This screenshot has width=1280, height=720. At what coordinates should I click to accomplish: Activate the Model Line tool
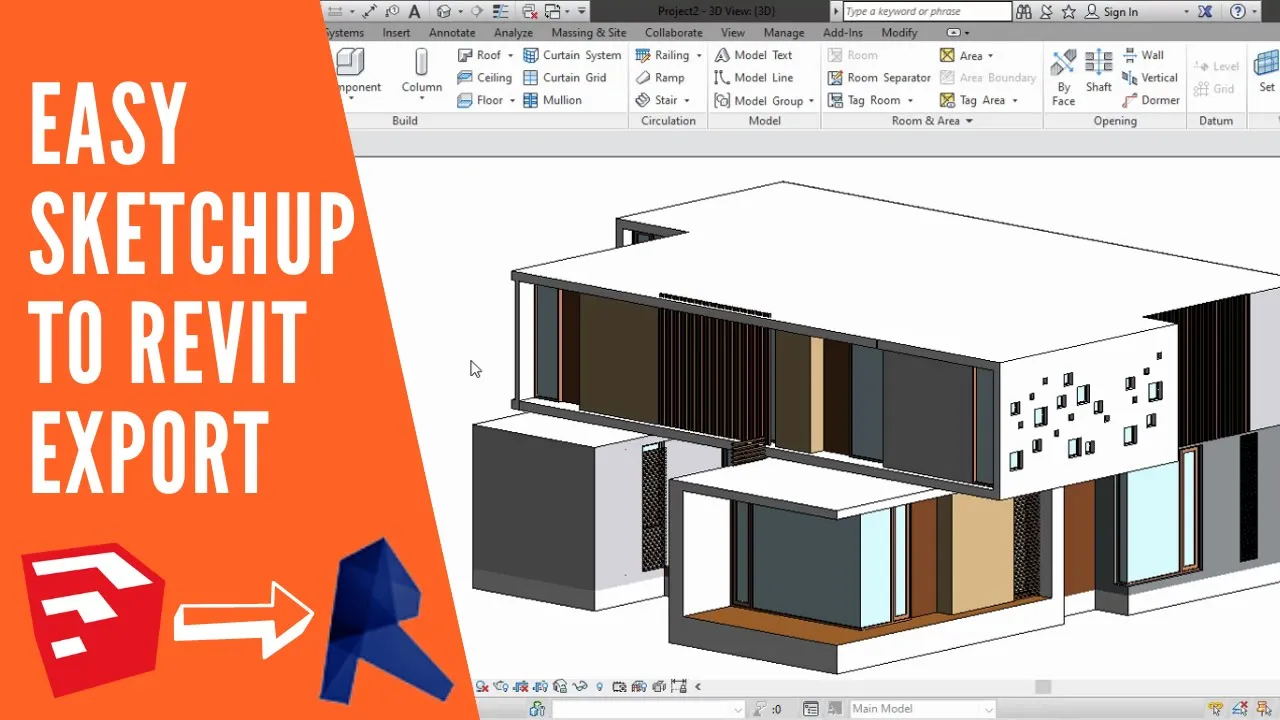753,77
